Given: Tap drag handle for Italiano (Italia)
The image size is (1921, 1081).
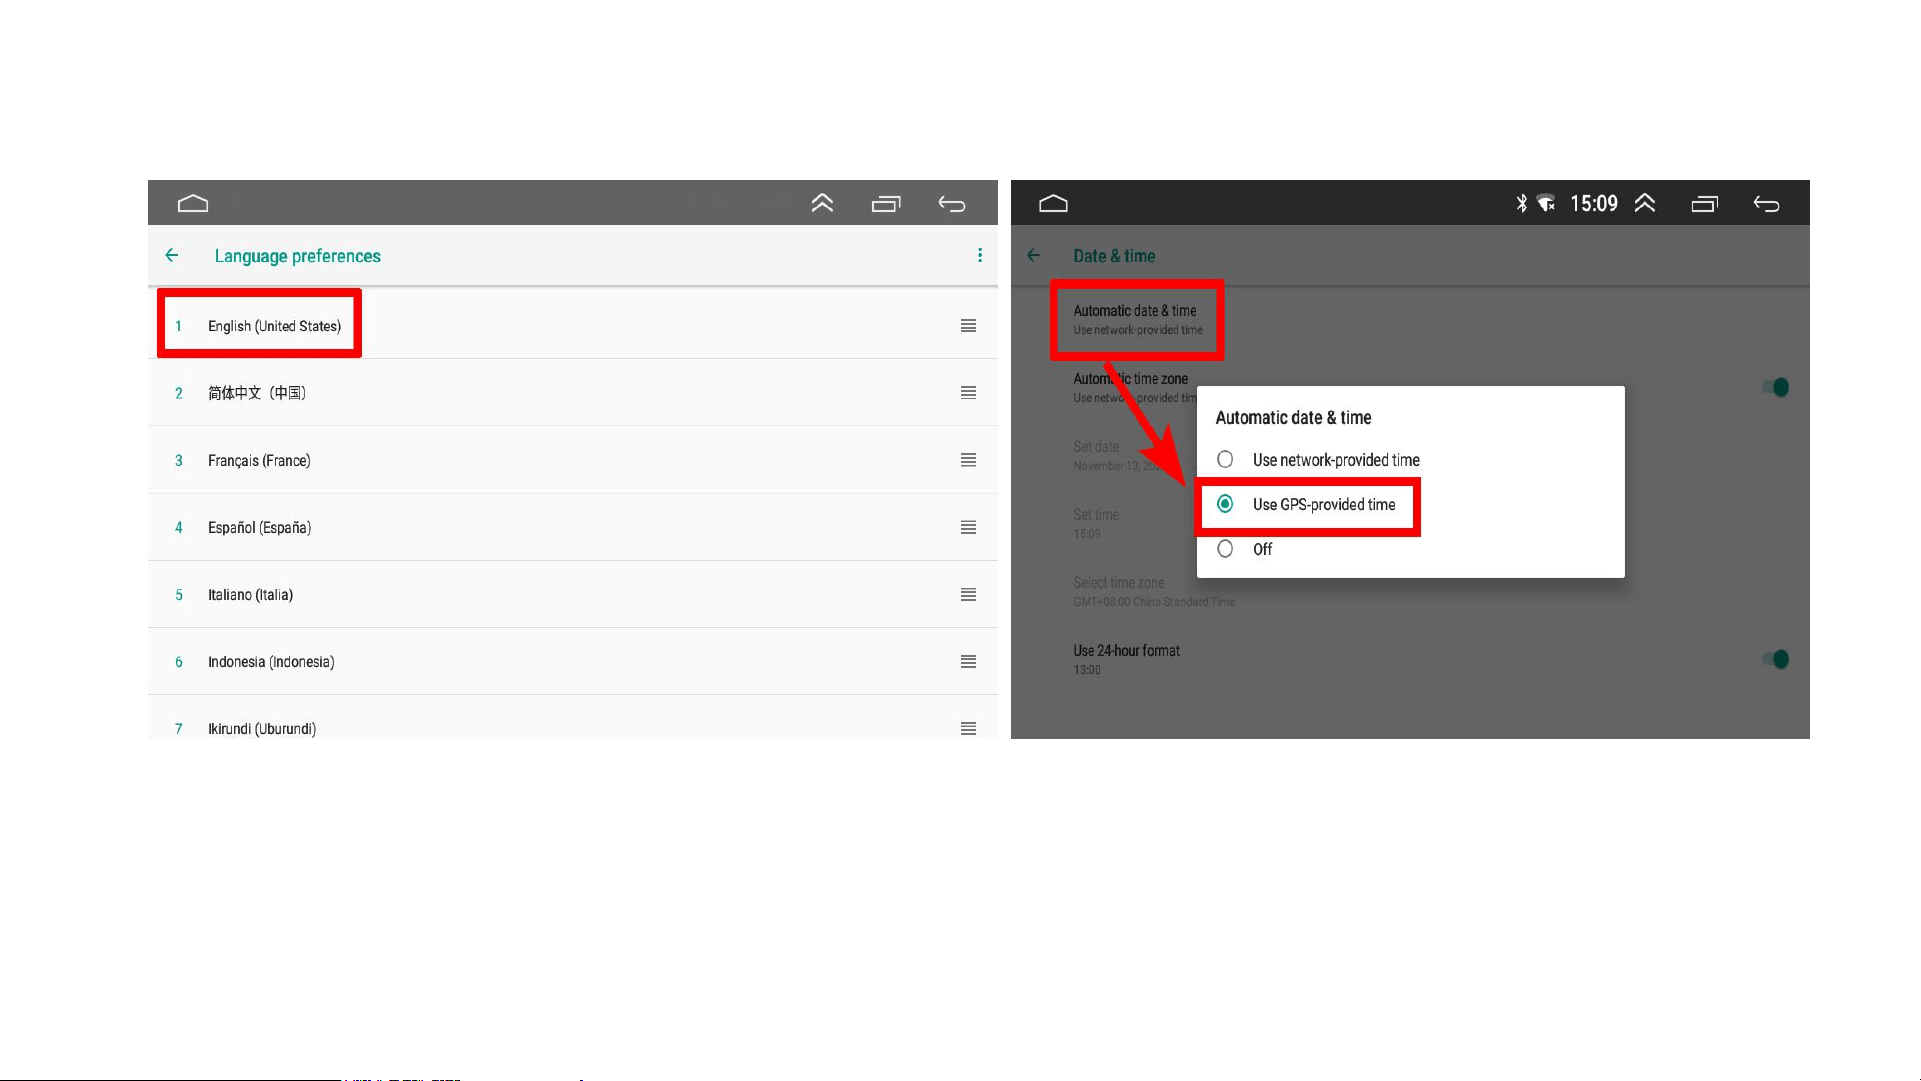Looking at the screenshot, I should tap(968, 594).
